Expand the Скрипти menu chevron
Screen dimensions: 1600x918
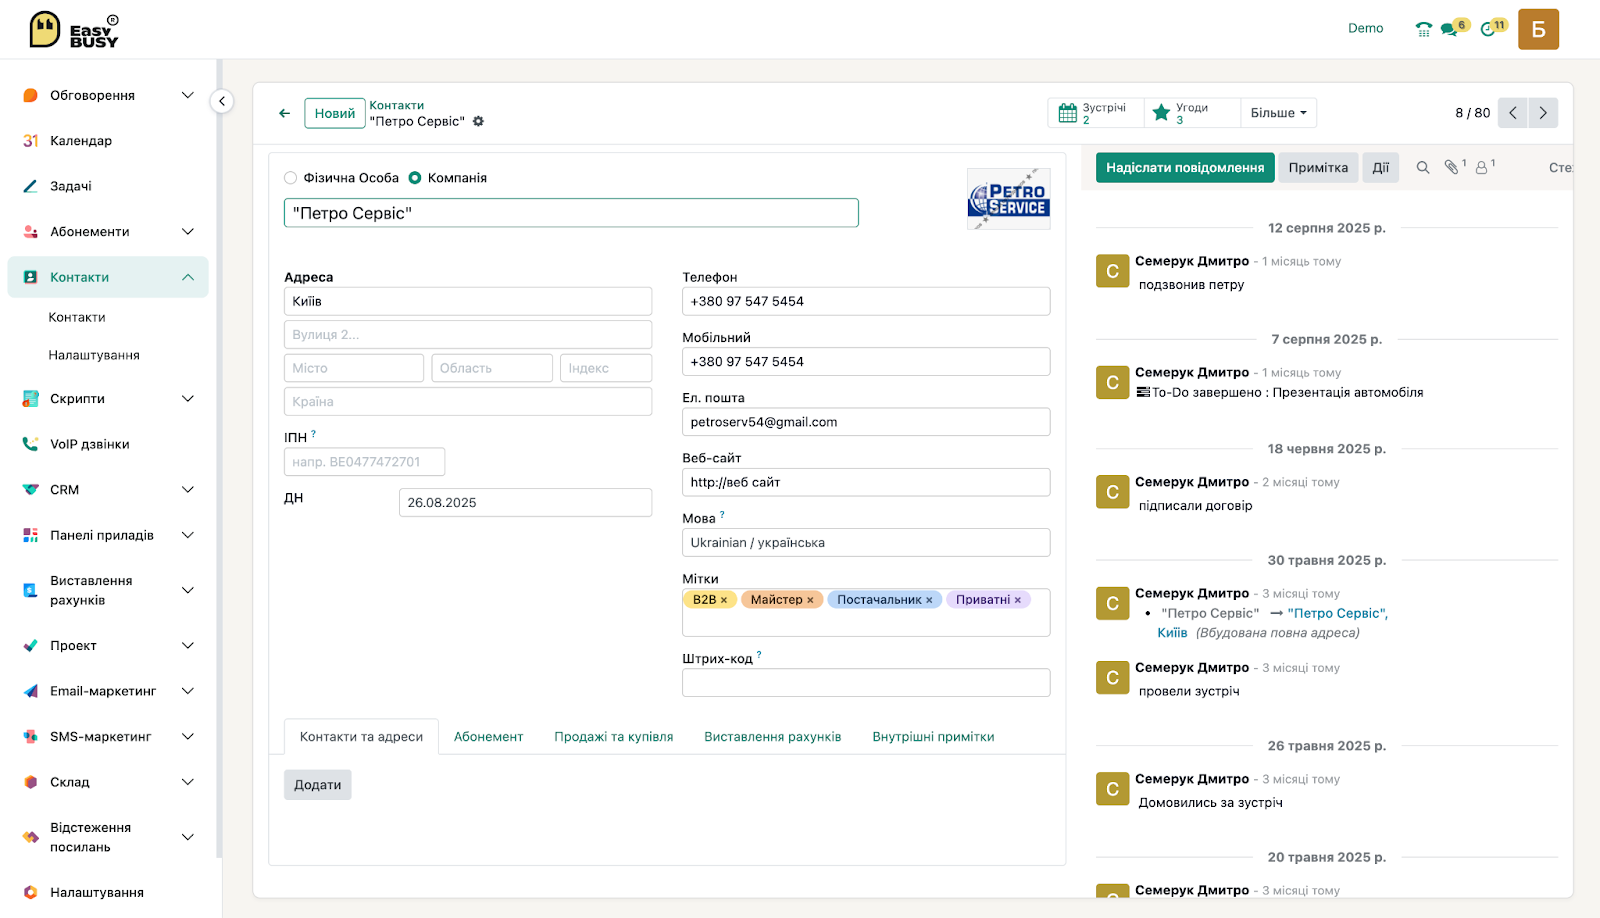click(187, 399)
